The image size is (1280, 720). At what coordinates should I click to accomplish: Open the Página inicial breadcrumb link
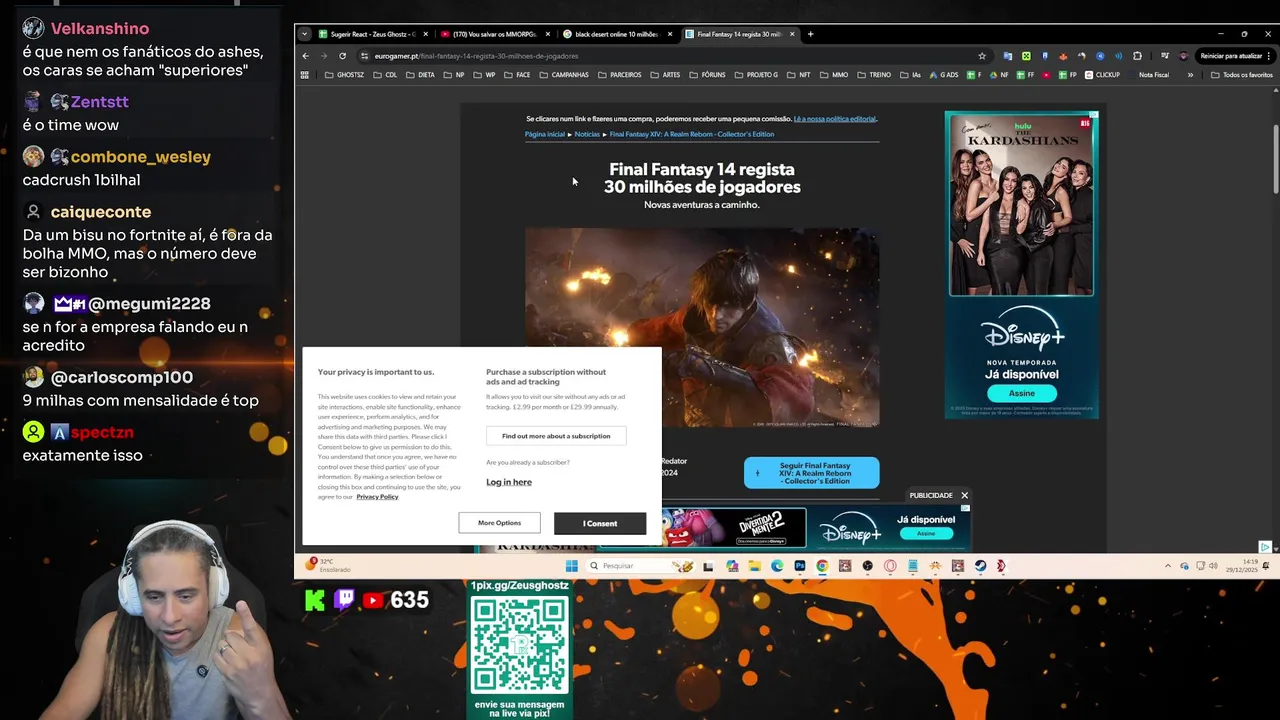[545, 134]
